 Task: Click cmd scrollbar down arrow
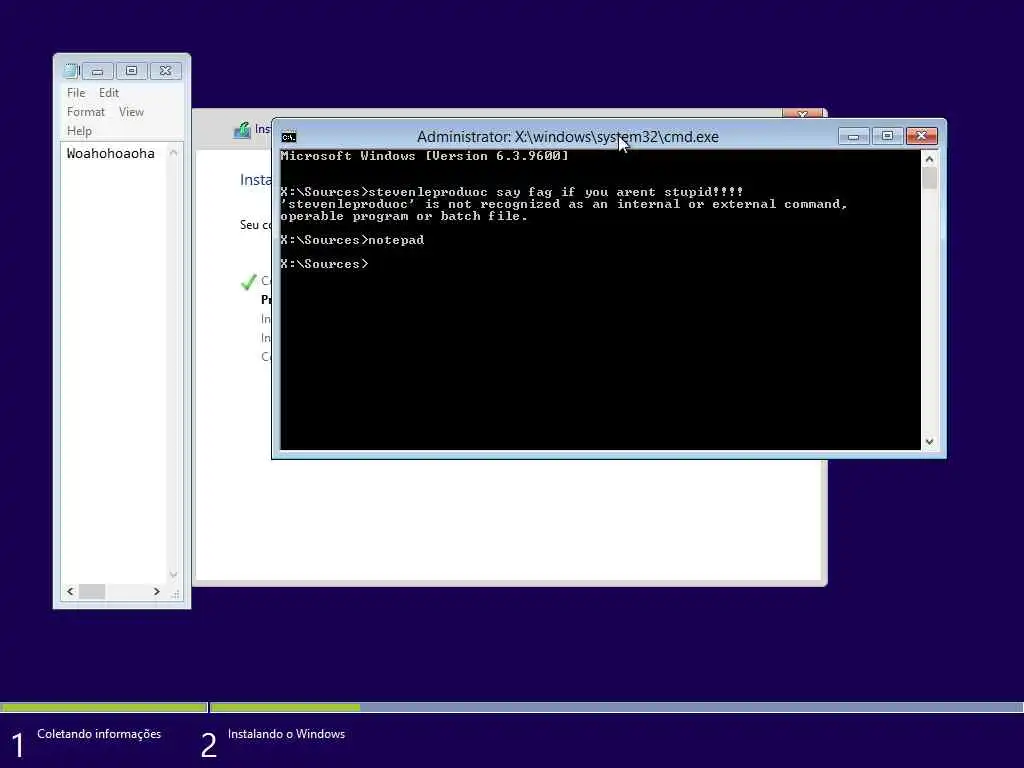coord(929,442)
